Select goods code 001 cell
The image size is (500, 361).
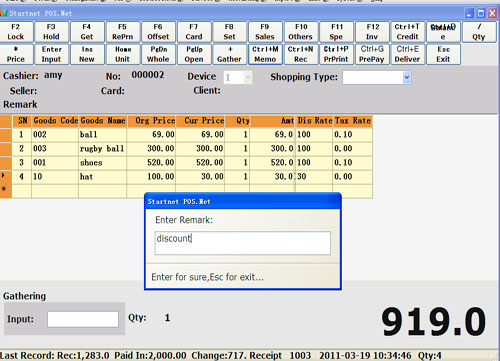[55, 163]
